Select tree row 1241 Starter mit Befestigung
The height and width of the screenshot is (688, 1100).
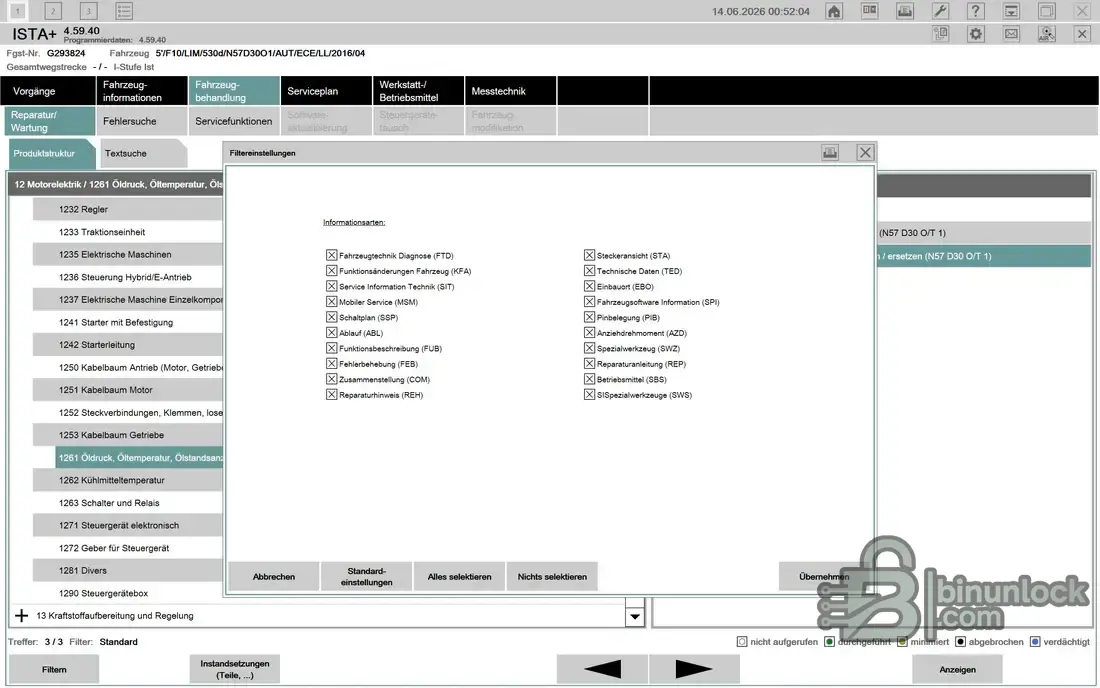(128, 323)
